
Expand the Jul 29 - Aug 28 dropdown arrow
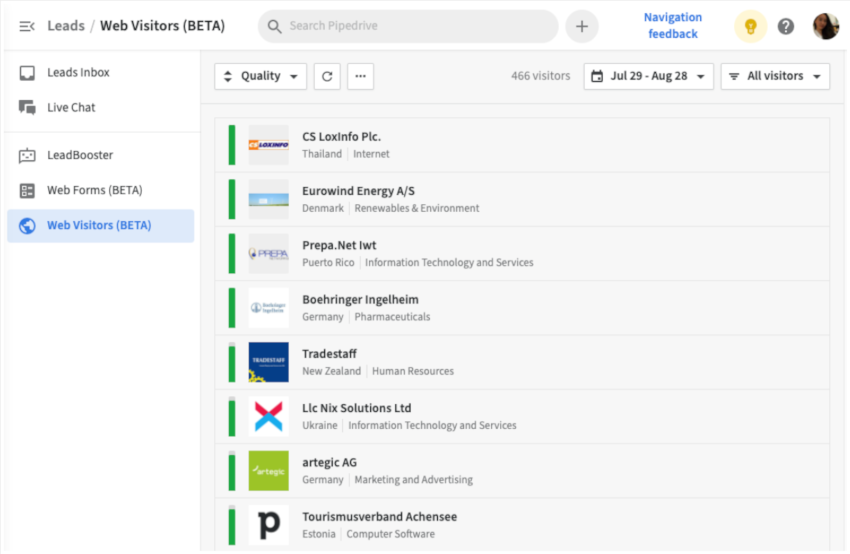coord(700,76)
